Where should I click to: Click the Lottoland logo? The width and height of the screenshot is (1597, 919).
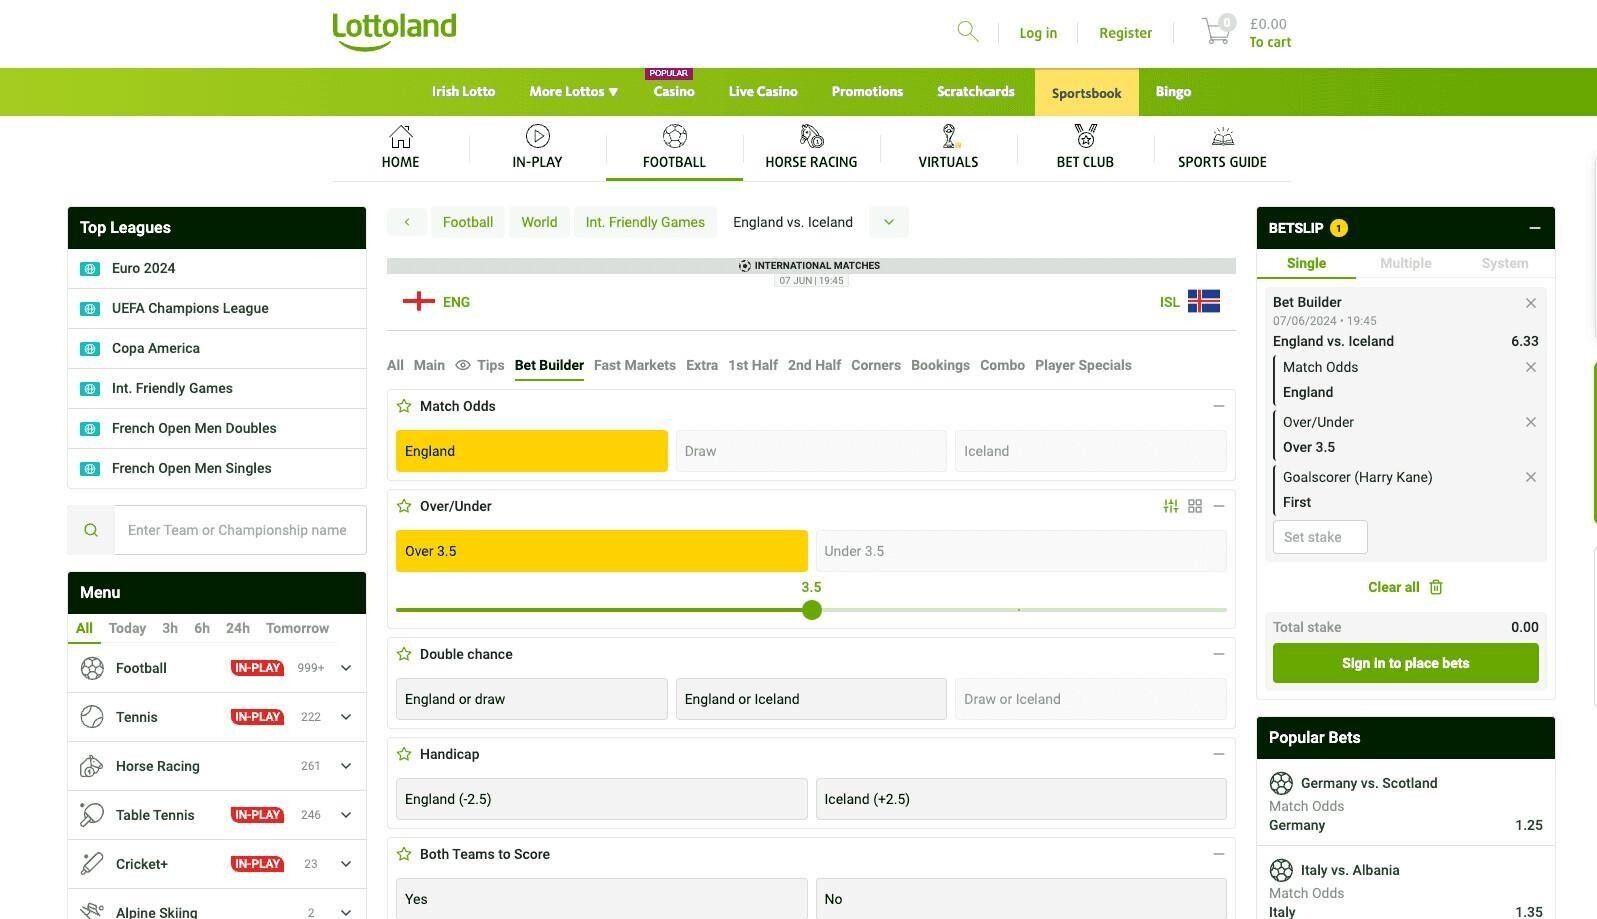394,31
